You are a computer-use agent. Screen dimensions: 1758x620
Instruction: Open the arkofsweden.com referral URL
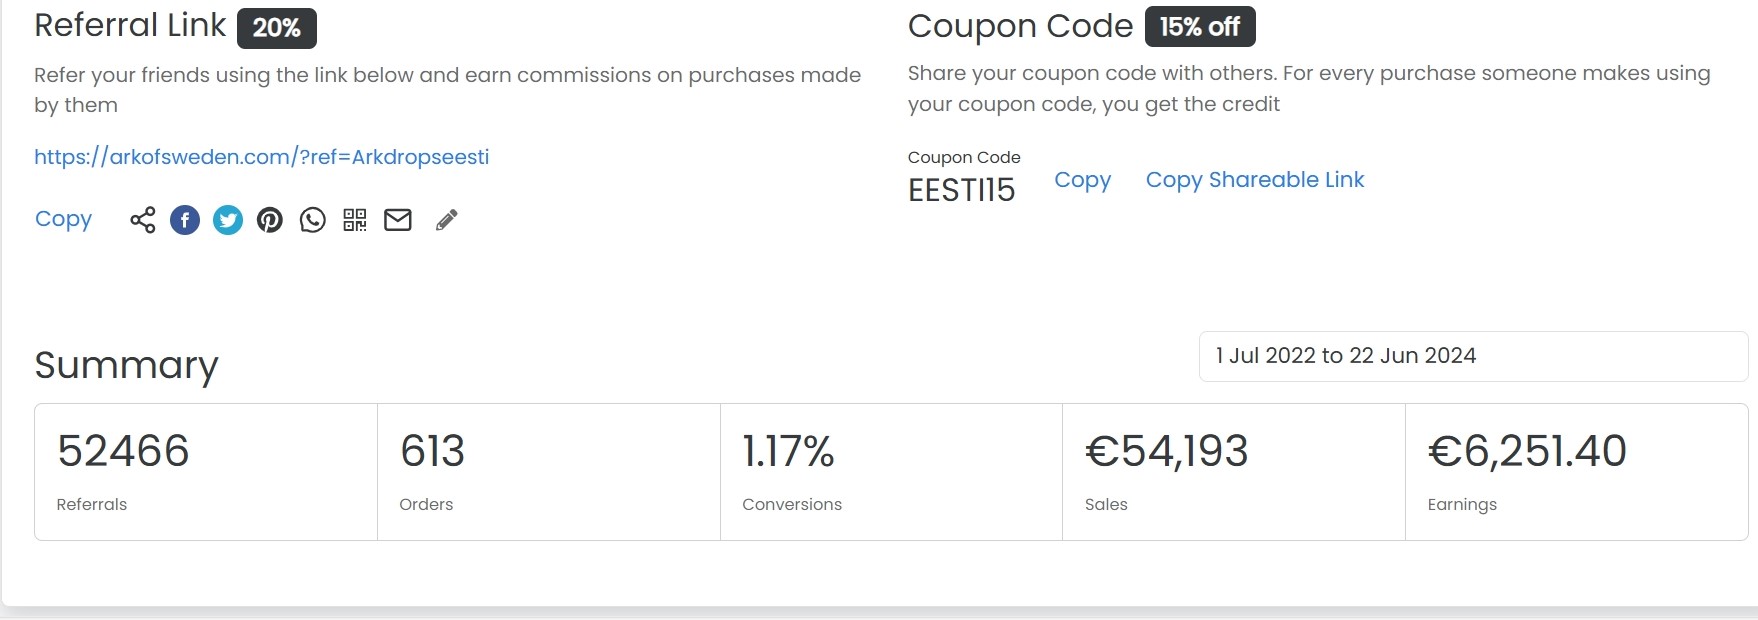[x=261, y=157]
